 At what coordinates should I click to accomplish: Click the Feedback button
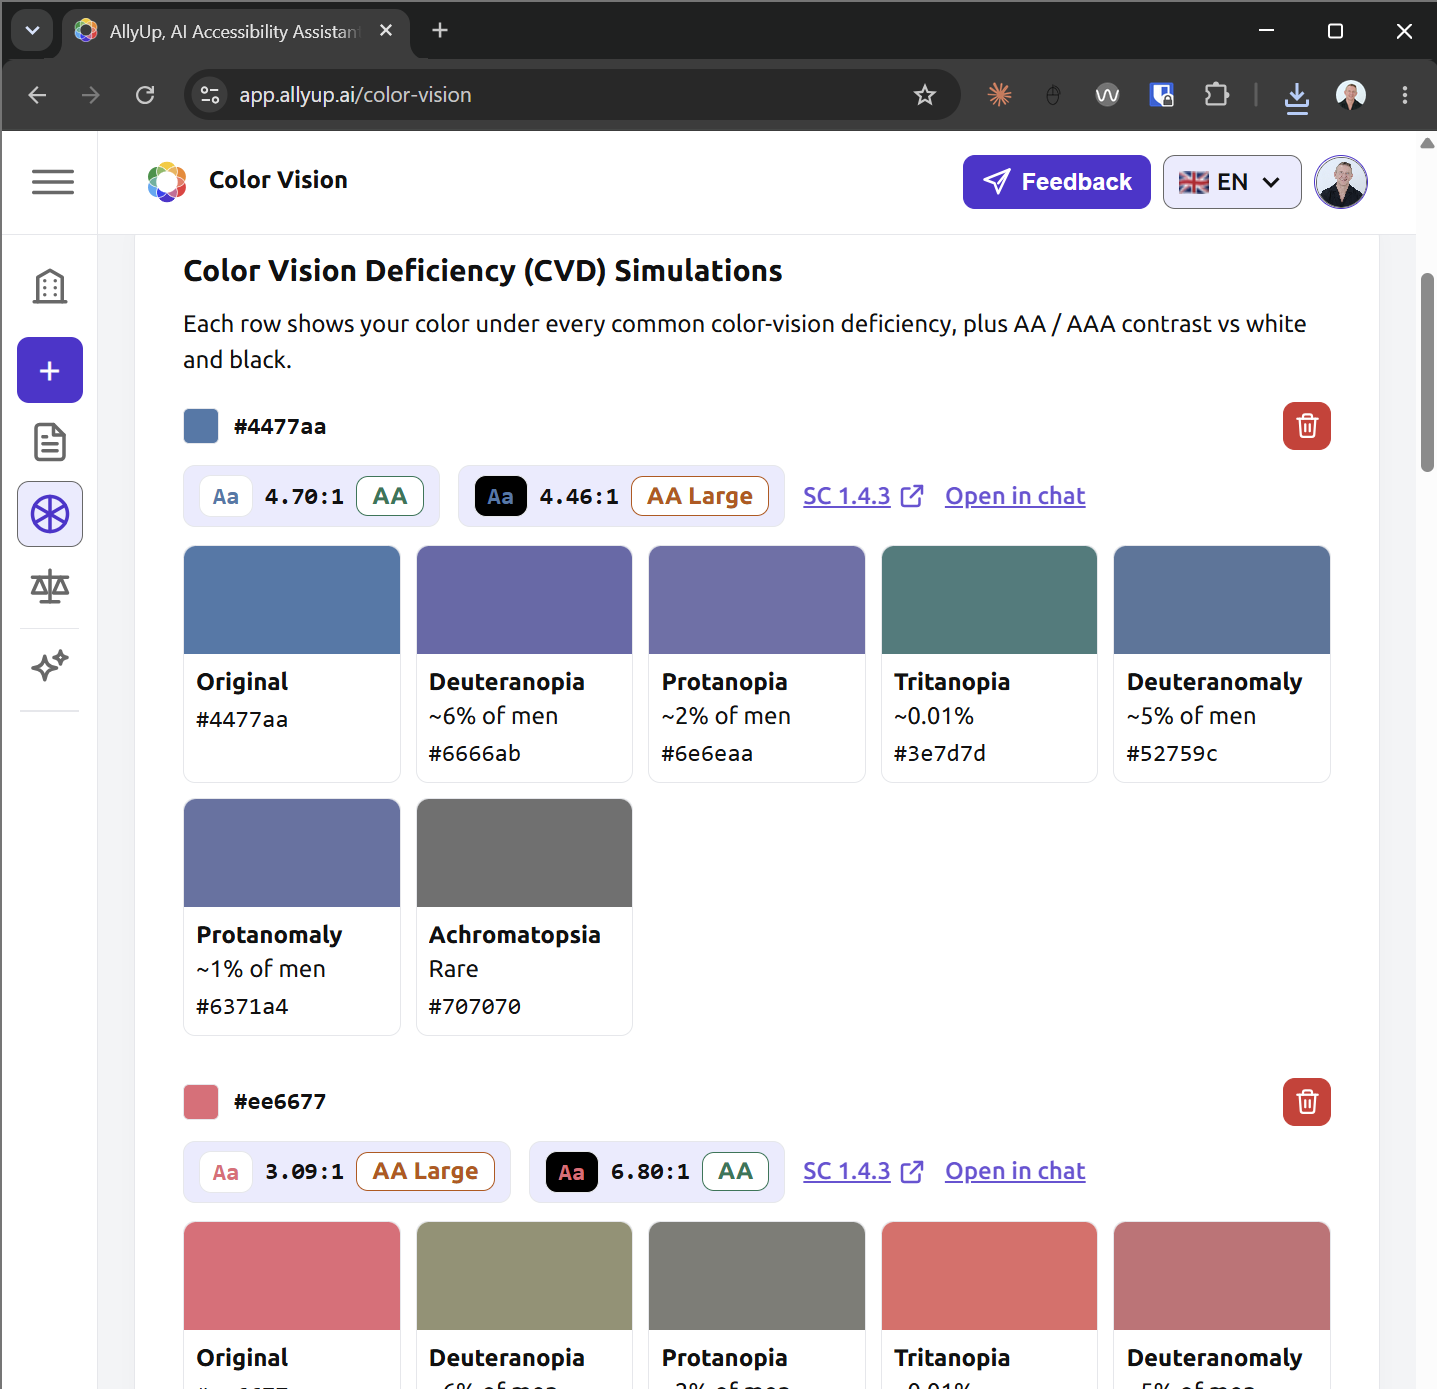[x=1057, y=182]
